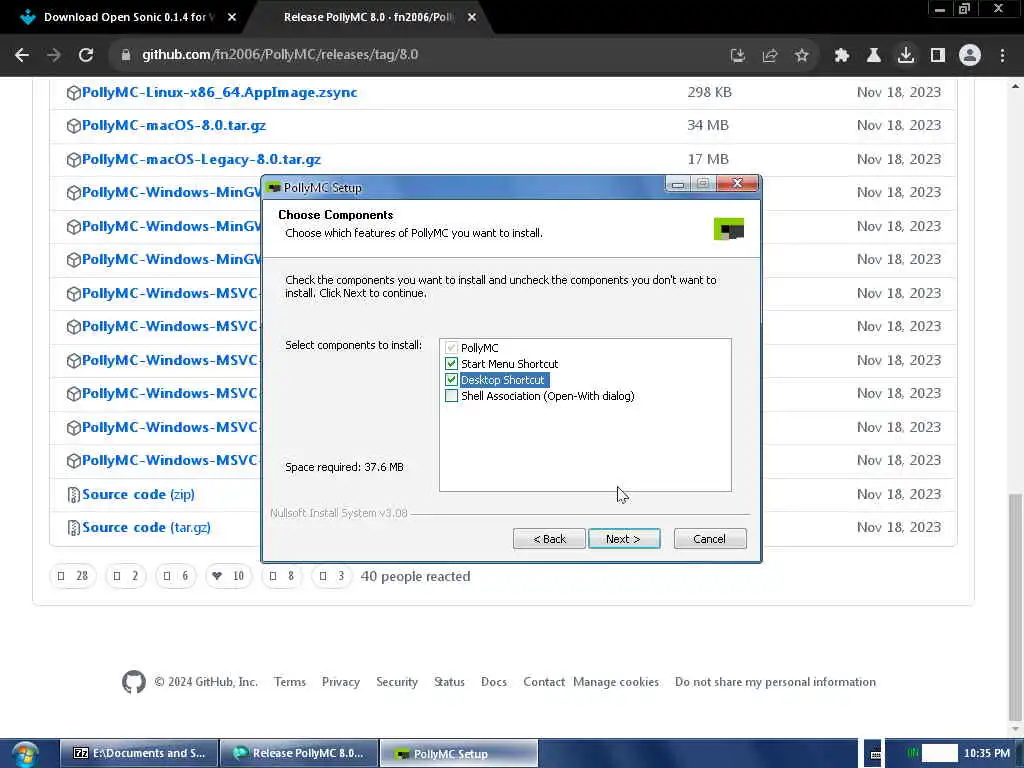Click Do not share my personal information
The width and height of the screenshot is (1024, 768).
[775, 682]
